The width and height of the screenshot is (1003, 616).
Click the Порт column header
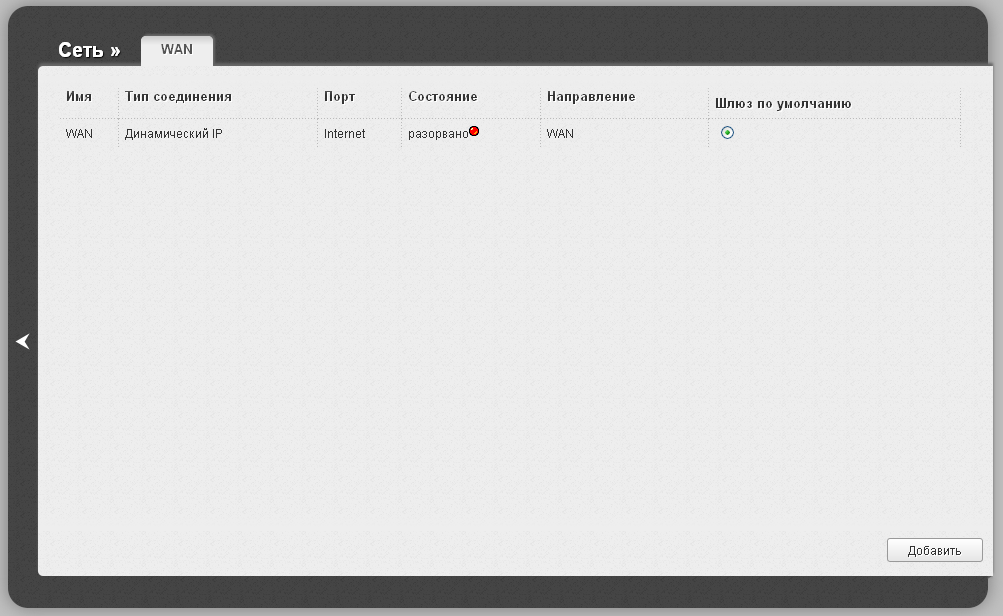pos(339,97)
